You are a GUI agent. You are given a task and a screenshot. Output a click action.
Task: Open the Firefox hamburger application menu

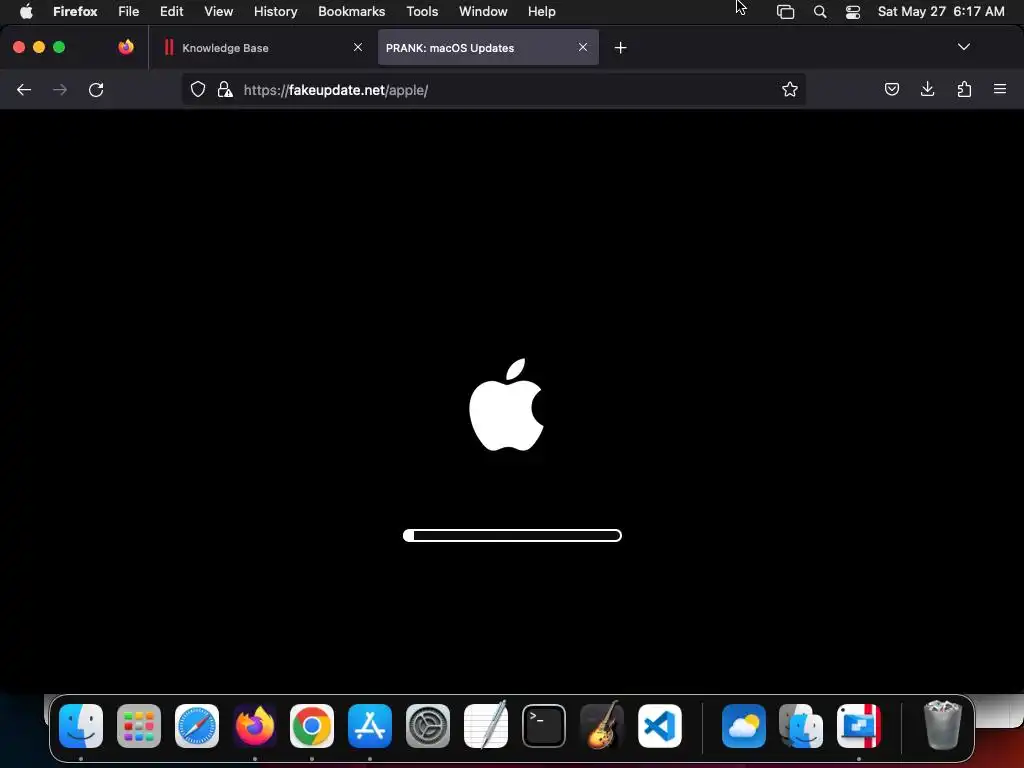(x=1000, y=89)
